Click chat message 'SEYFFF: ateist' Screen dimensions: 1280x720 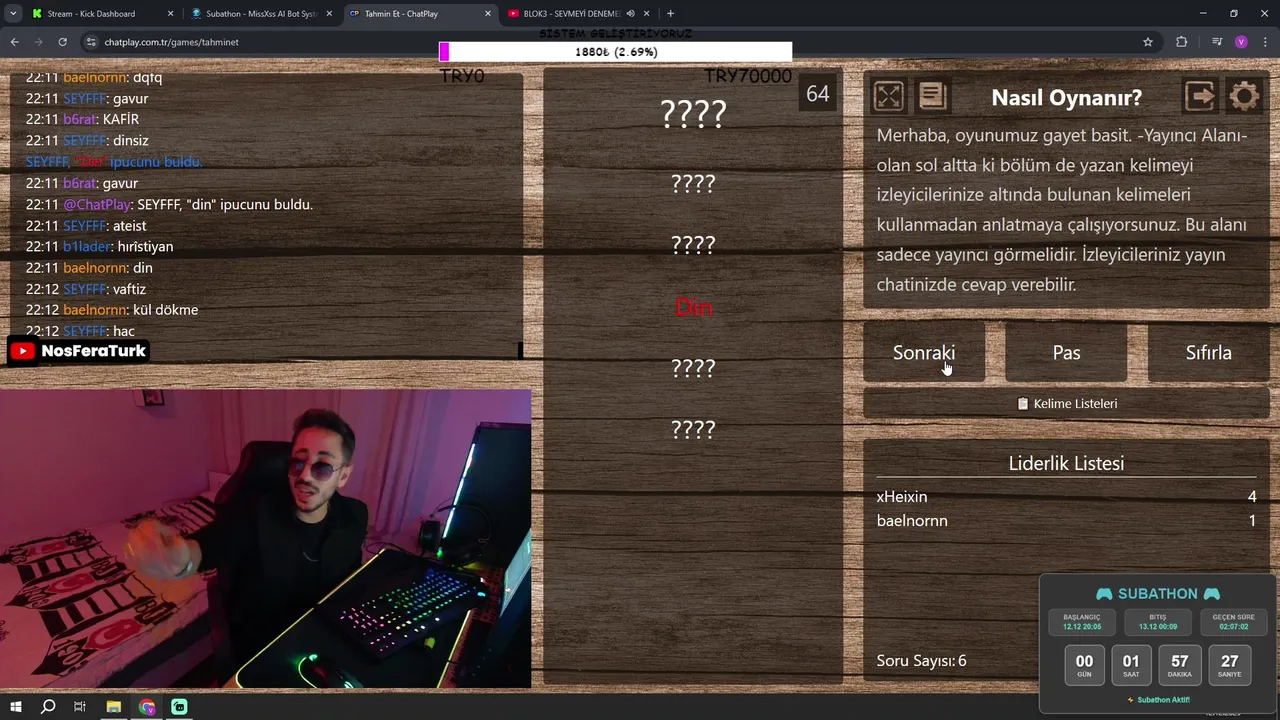point(86,226)
